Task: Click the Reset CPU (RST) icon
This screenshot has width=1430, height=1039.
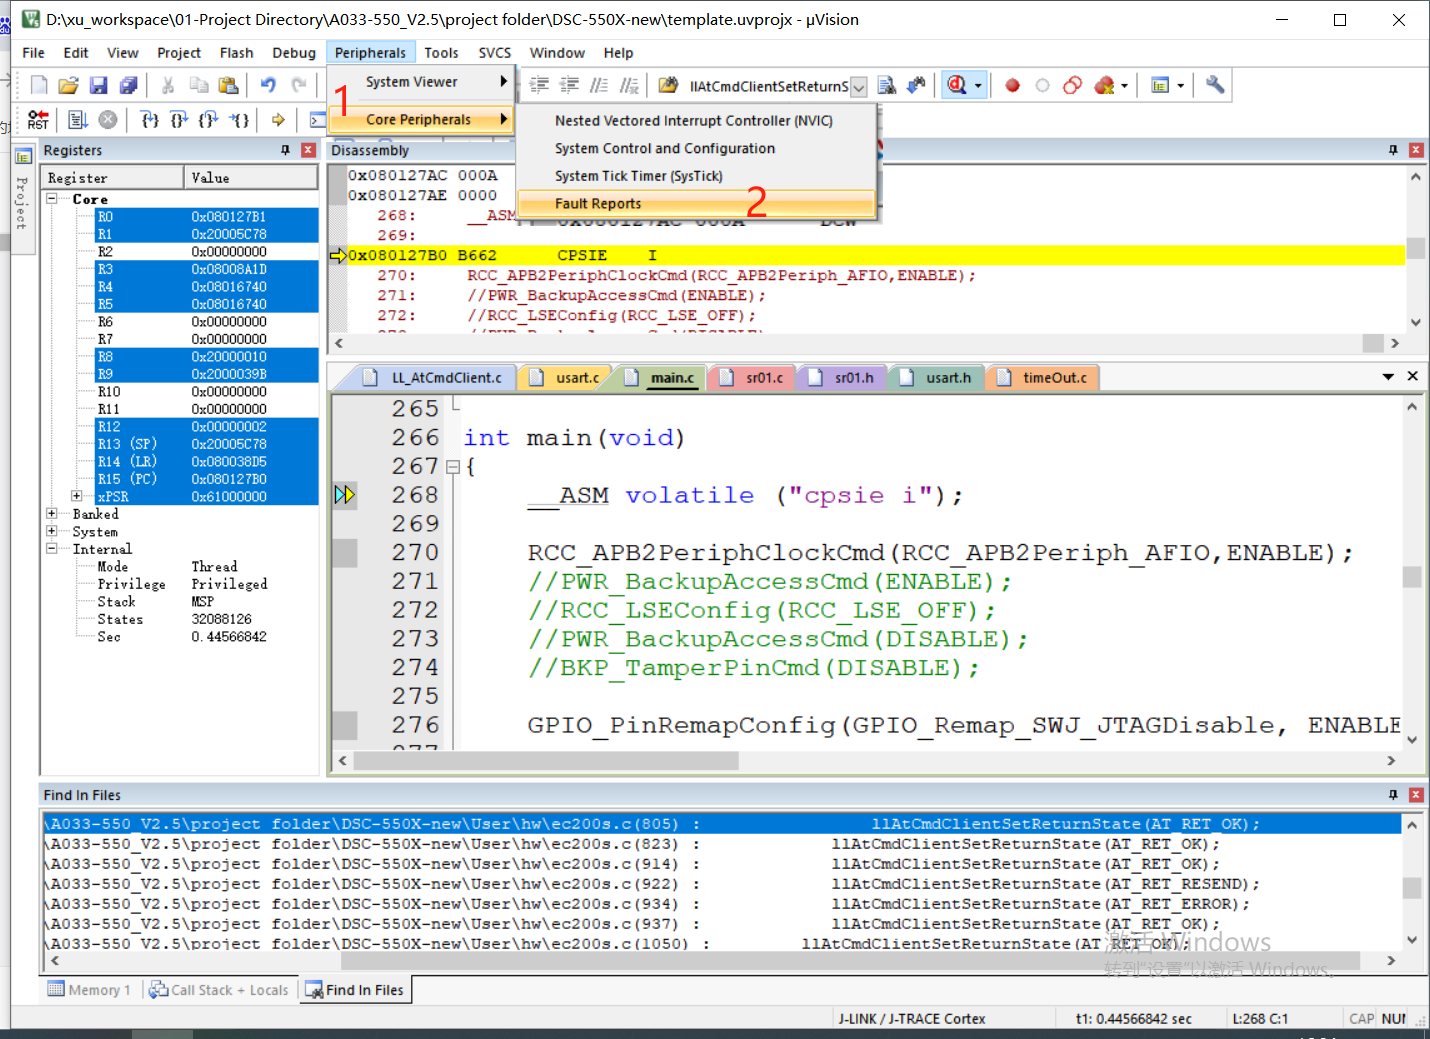Action: pyautogui.click(x=38, y=120)
